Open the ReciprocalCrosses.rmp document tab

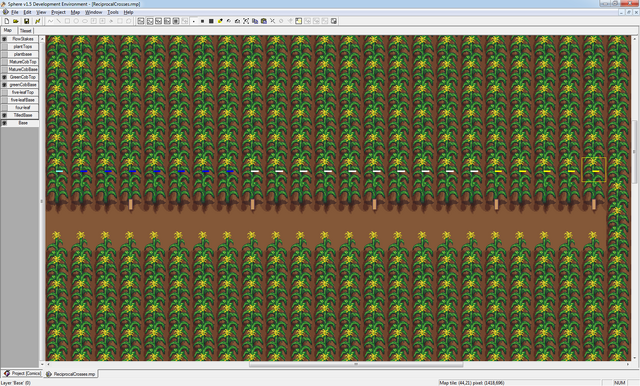pos(71,374)
